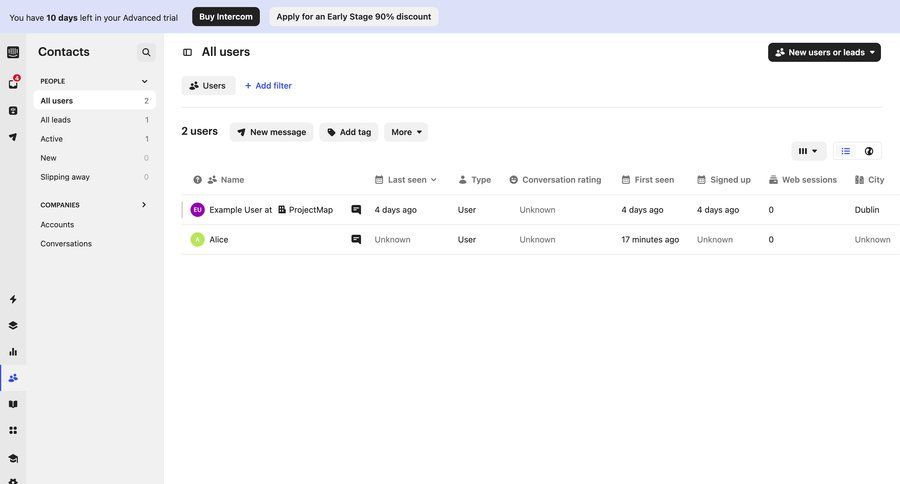Open the Inbox icon with red badge

pyautogui.click(x=13, y=83)
